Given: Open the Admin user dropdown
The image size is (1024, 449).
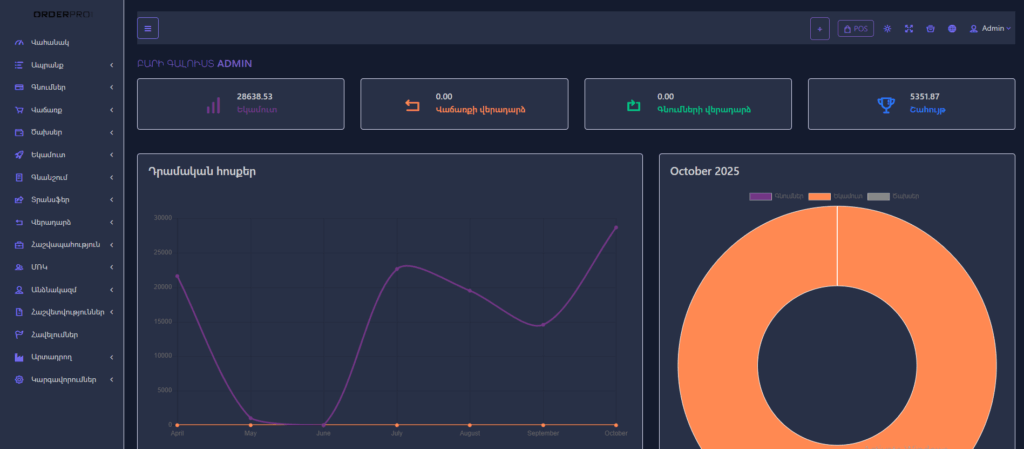Looking at the screenshot, I should click(990, 29).
